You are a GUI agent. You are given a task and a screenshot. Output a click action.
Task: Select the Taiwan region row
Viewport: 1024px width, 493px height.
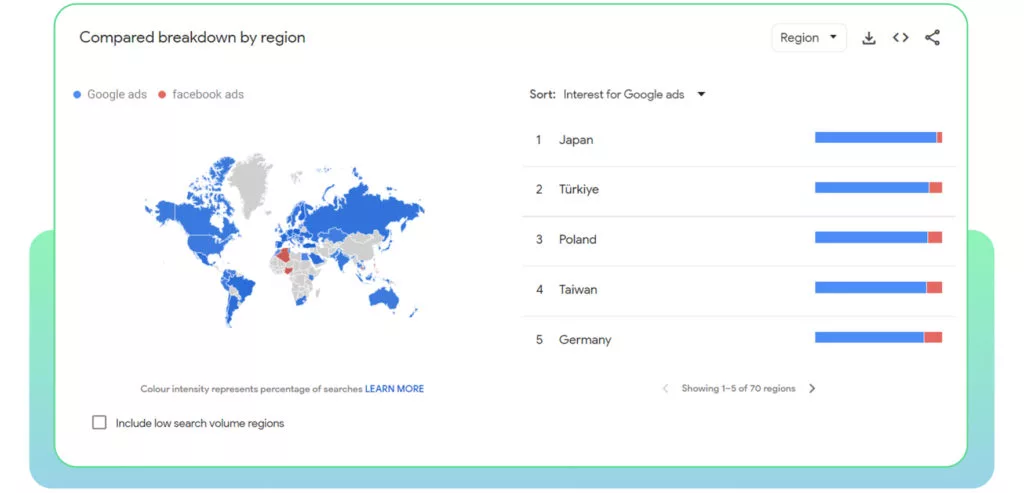click(739, 289)
